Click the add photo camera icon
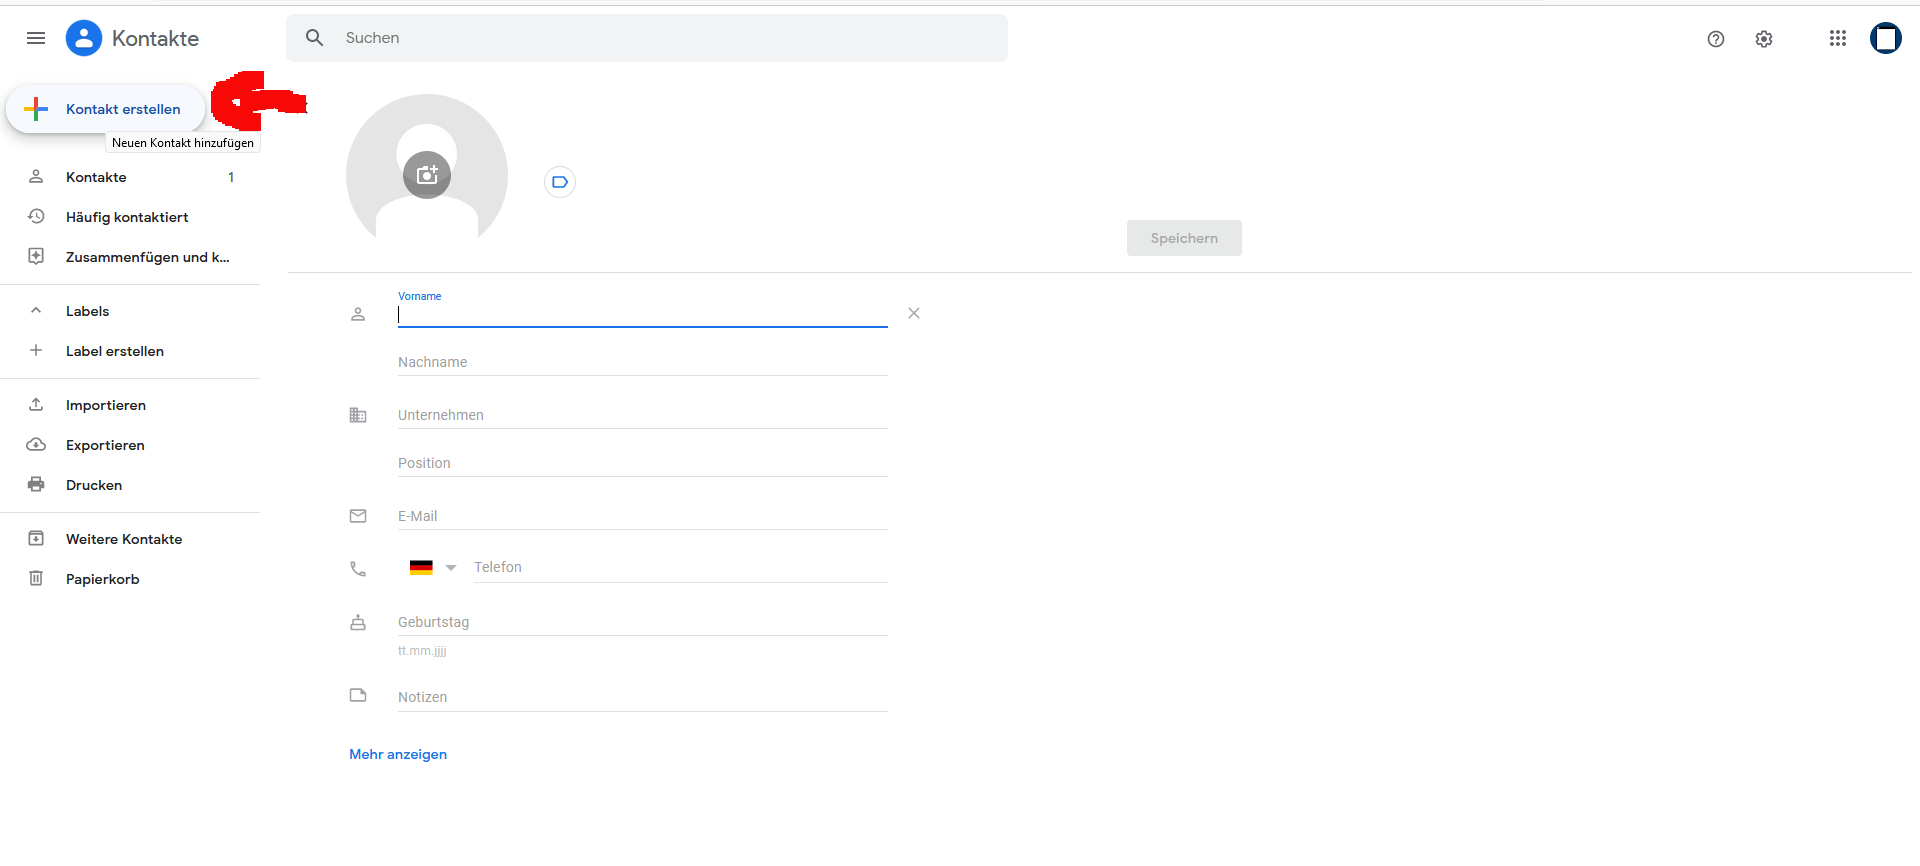Image resolution: width=1920 pixels, height=866 pixels. click(x=427, y=175)
